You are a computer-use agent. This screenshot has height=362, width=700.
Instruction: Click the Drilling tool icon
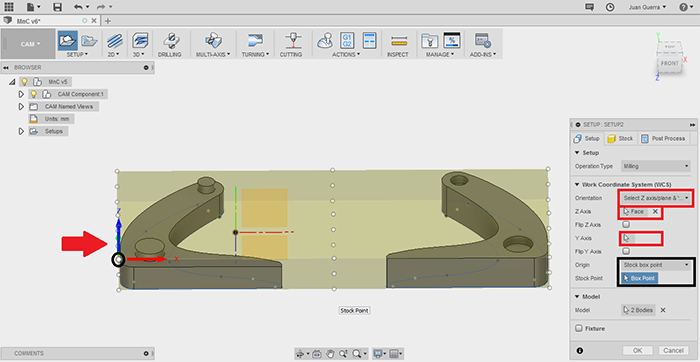tap(170, 41)
